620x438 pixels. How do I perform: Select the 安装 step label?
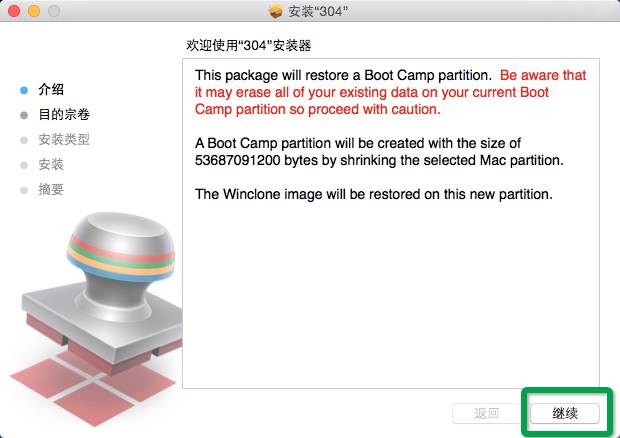51,164
